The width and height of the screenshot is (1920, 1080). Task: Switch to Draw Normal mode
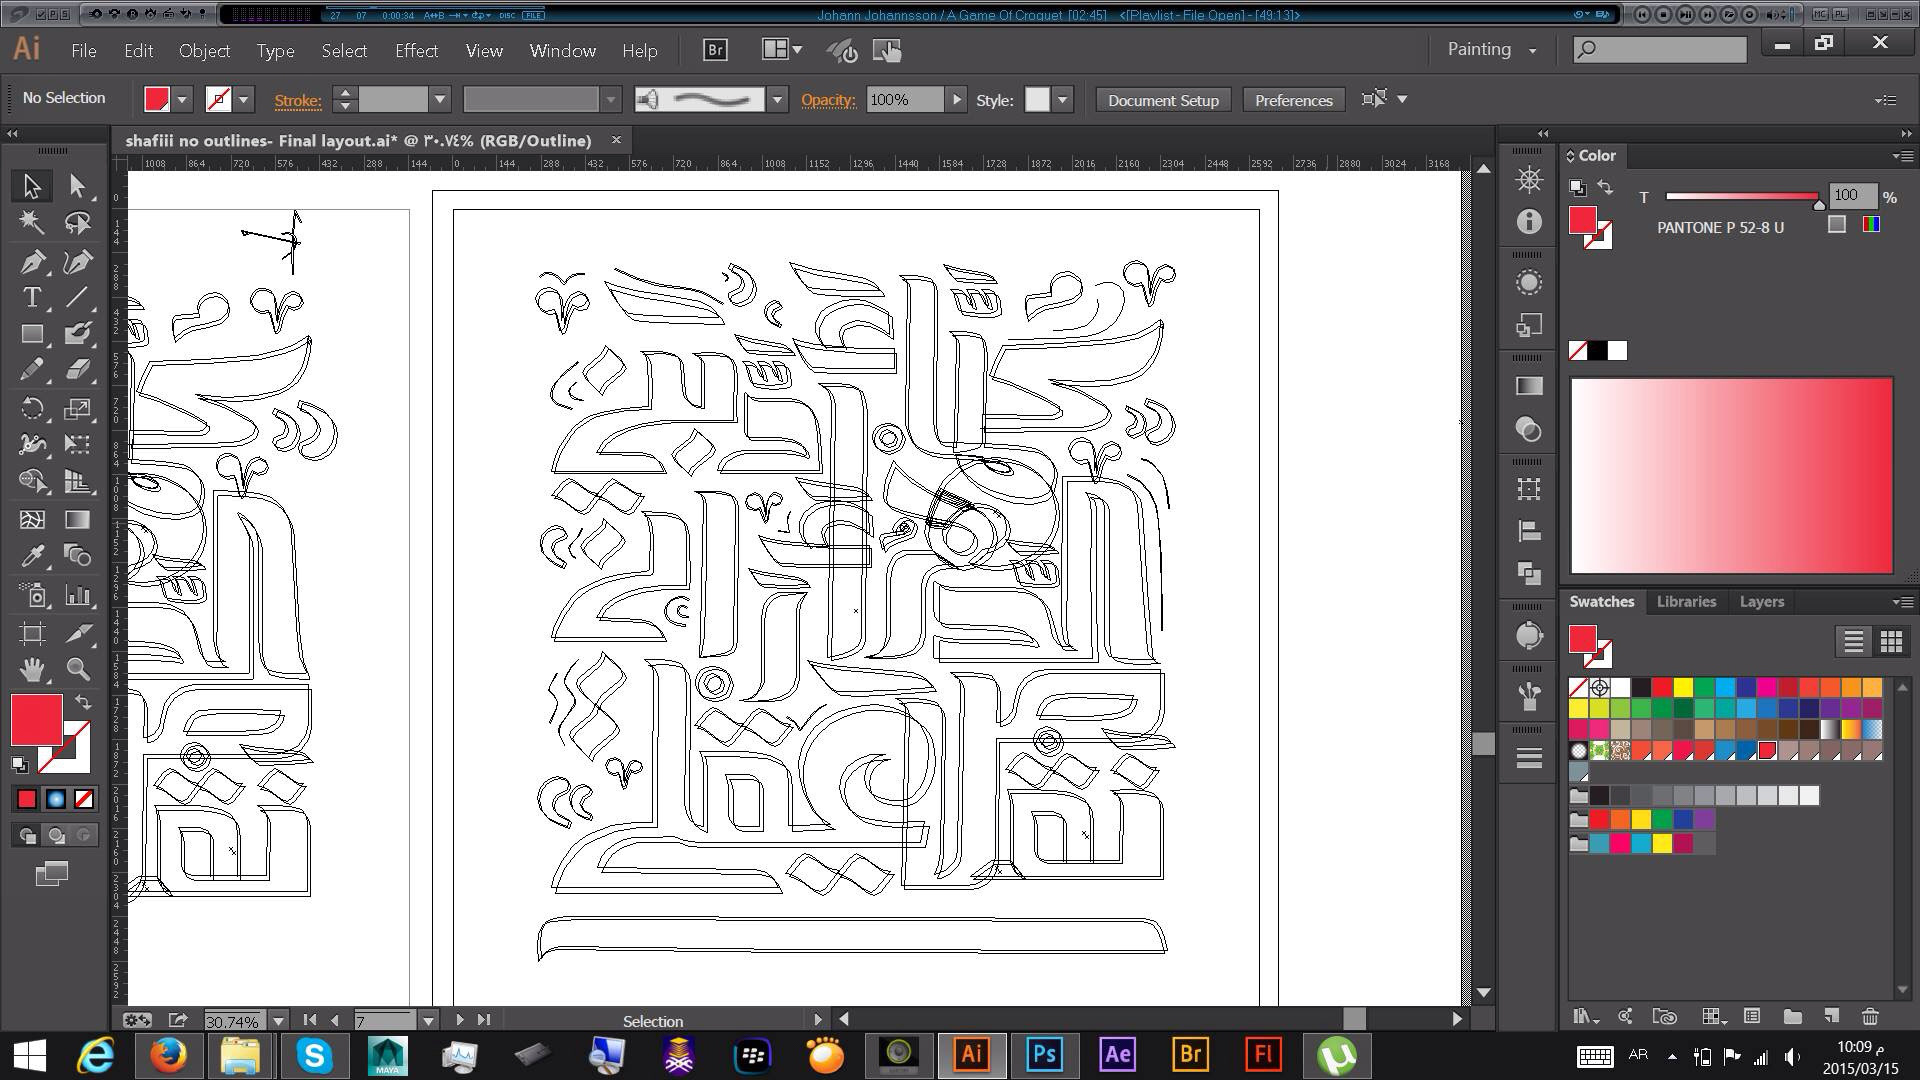click(x=27, y=836)
